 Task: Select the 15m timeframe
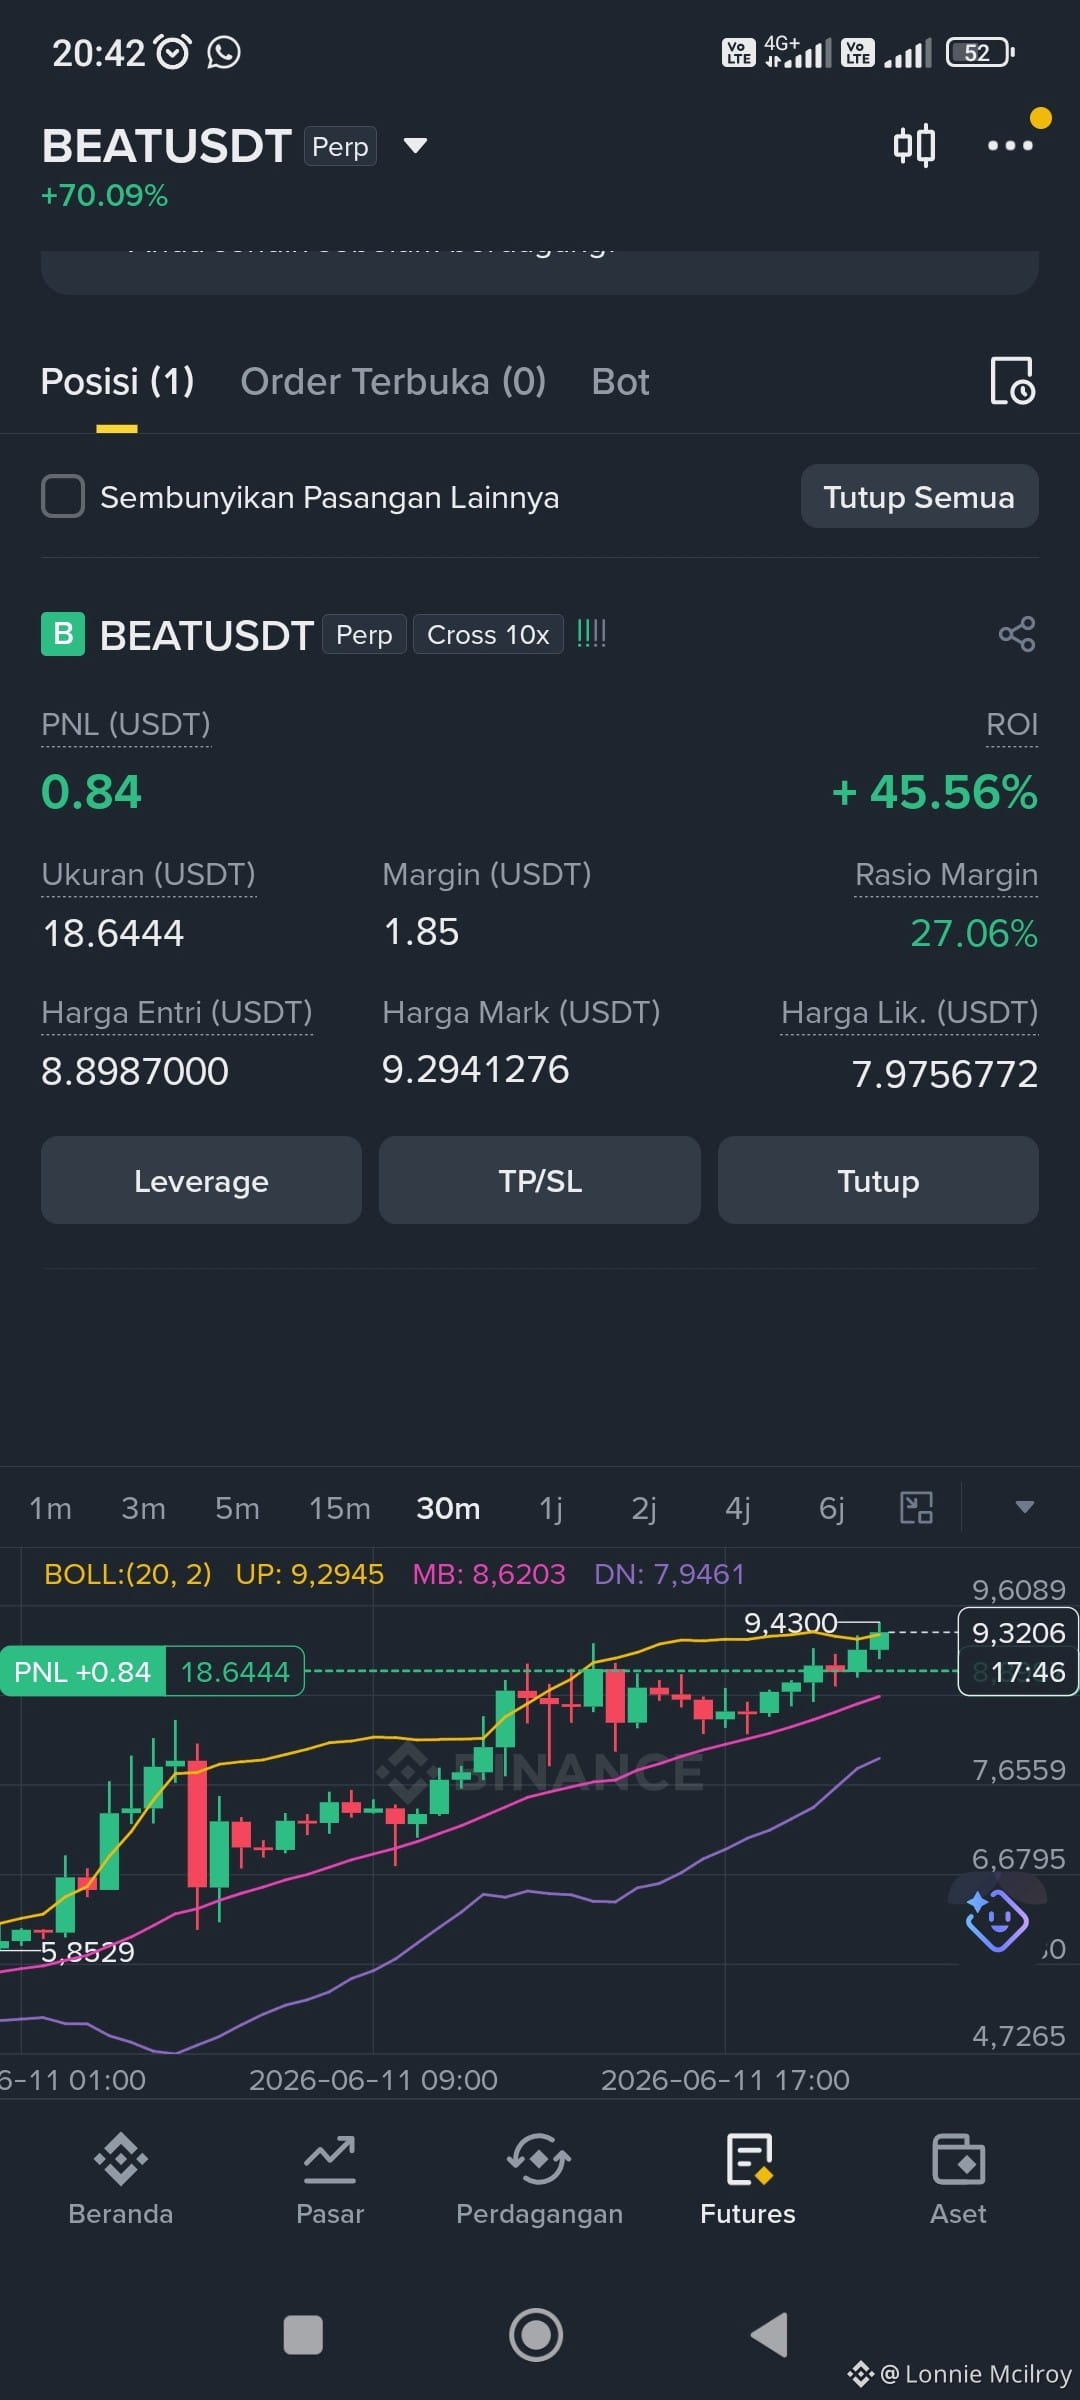tap(339, 1507)
